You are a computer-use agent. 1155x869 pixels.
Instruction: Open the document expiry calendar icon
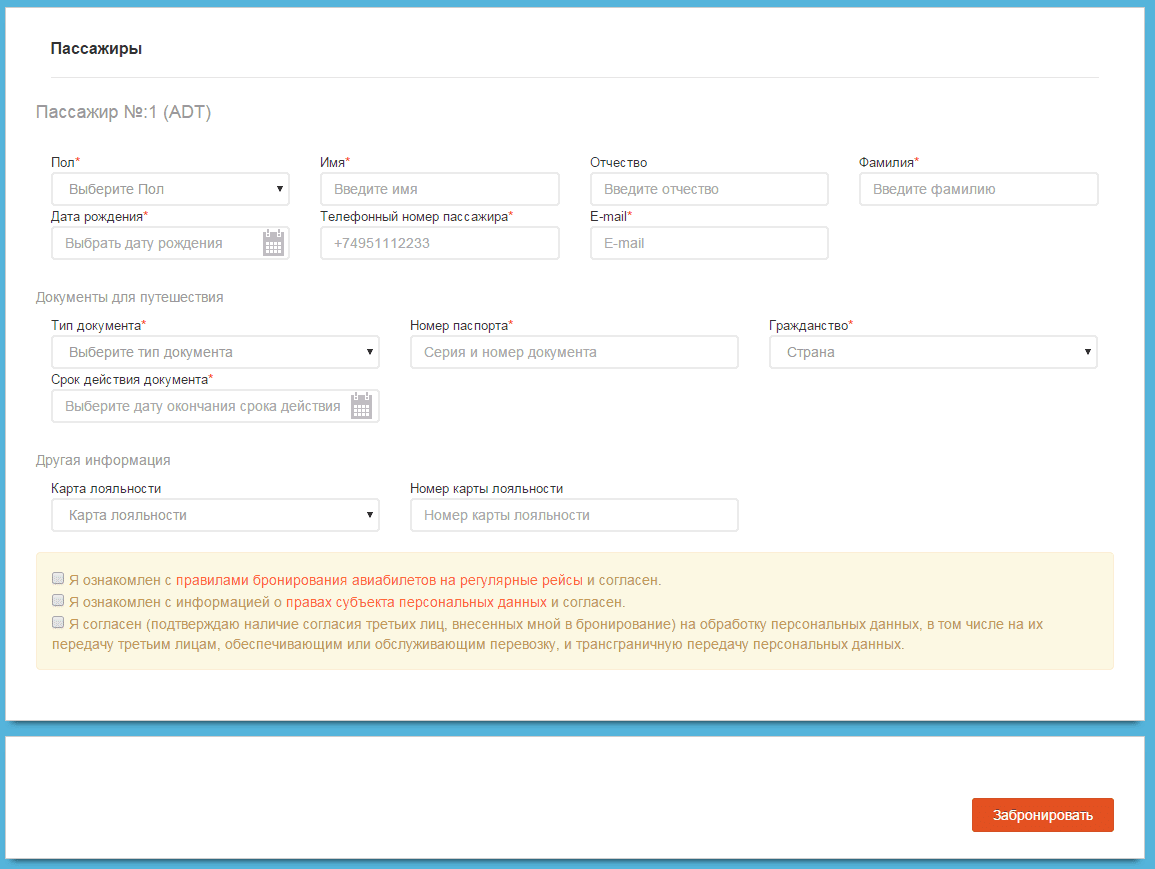click(361, 406)
